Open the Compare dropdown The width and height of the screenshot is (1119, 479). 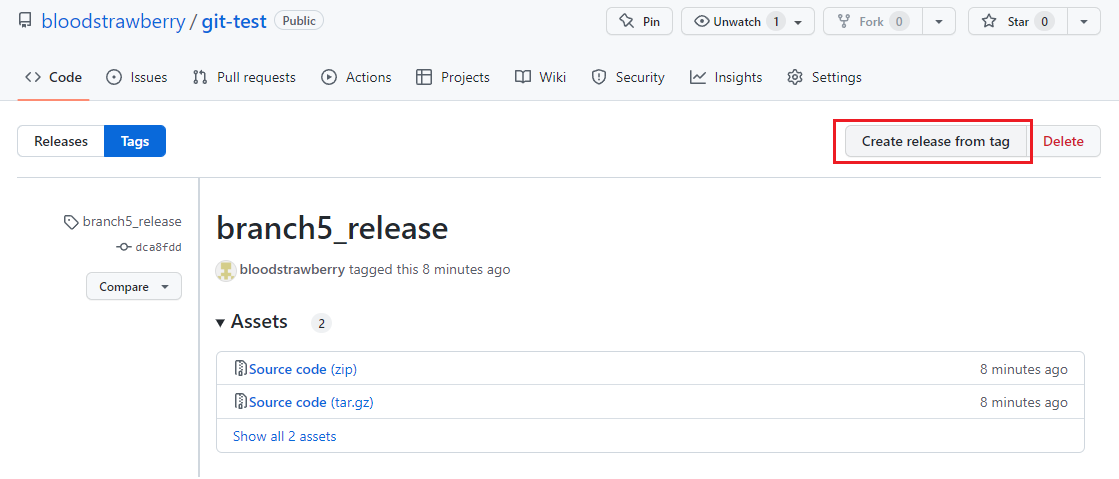coord(134,287)
